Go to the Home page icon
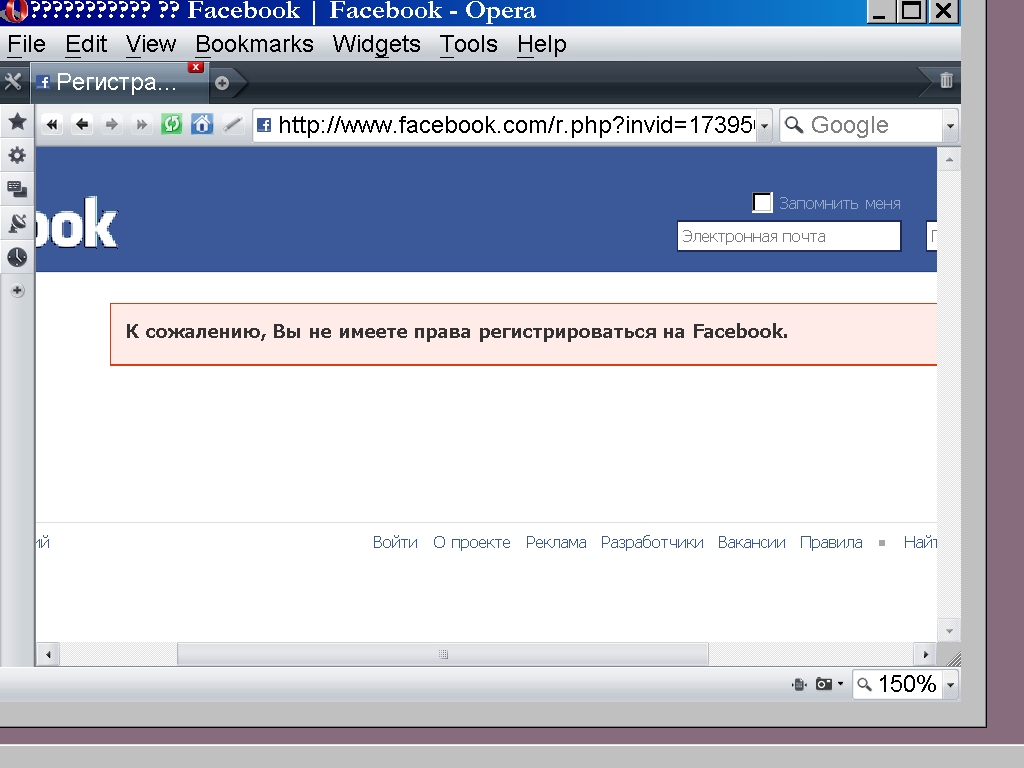 tap(202, 124)
